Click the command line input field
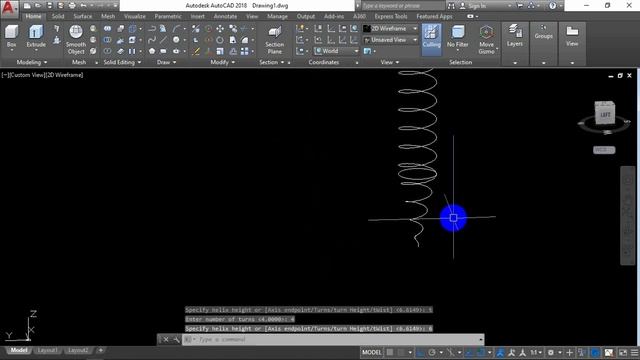Image resolution: width=640 pixels, height=360 pixels. coord(333,339)
